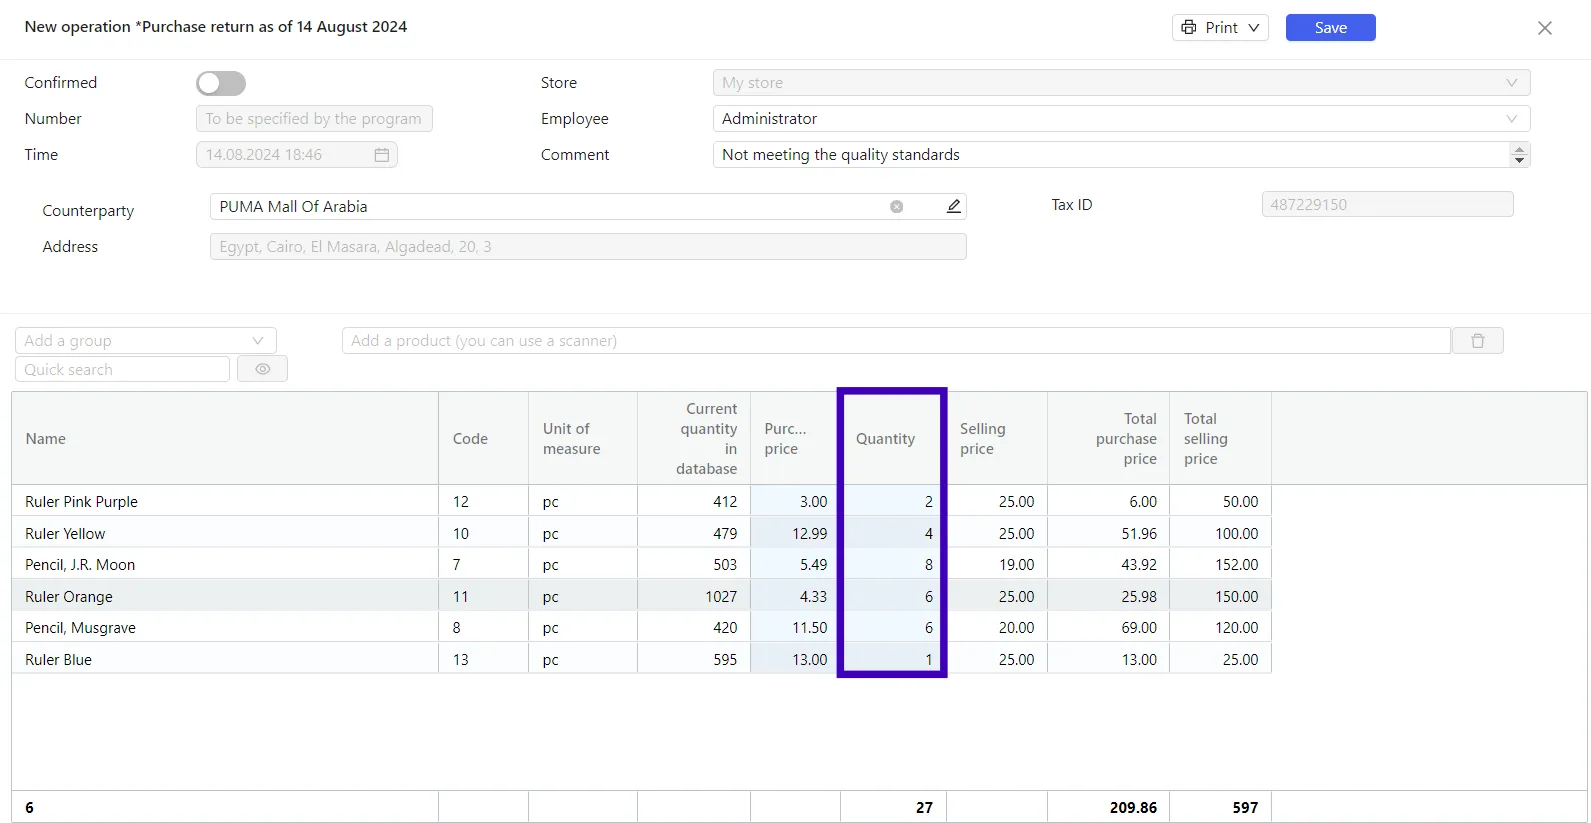Expand the Add a group dropdown
Viewport: 1591px width, 823px height.
(x=146, y=341)
